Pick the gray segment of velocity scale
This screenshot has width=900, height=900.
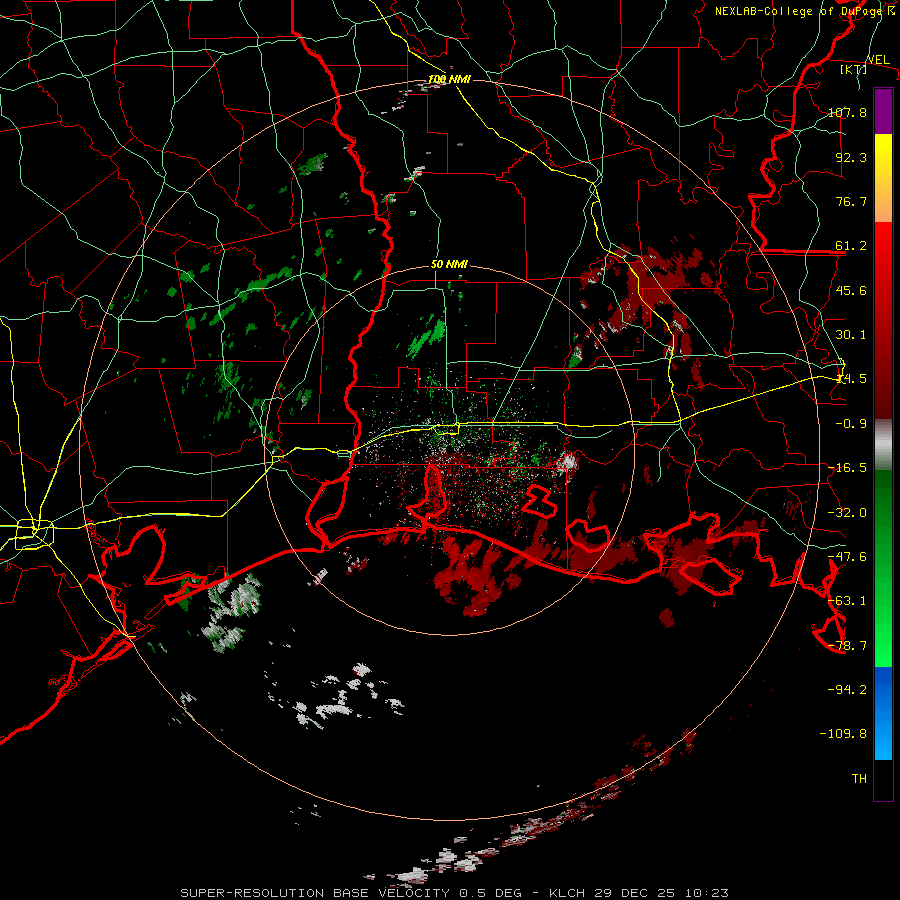tap(883, 445)
